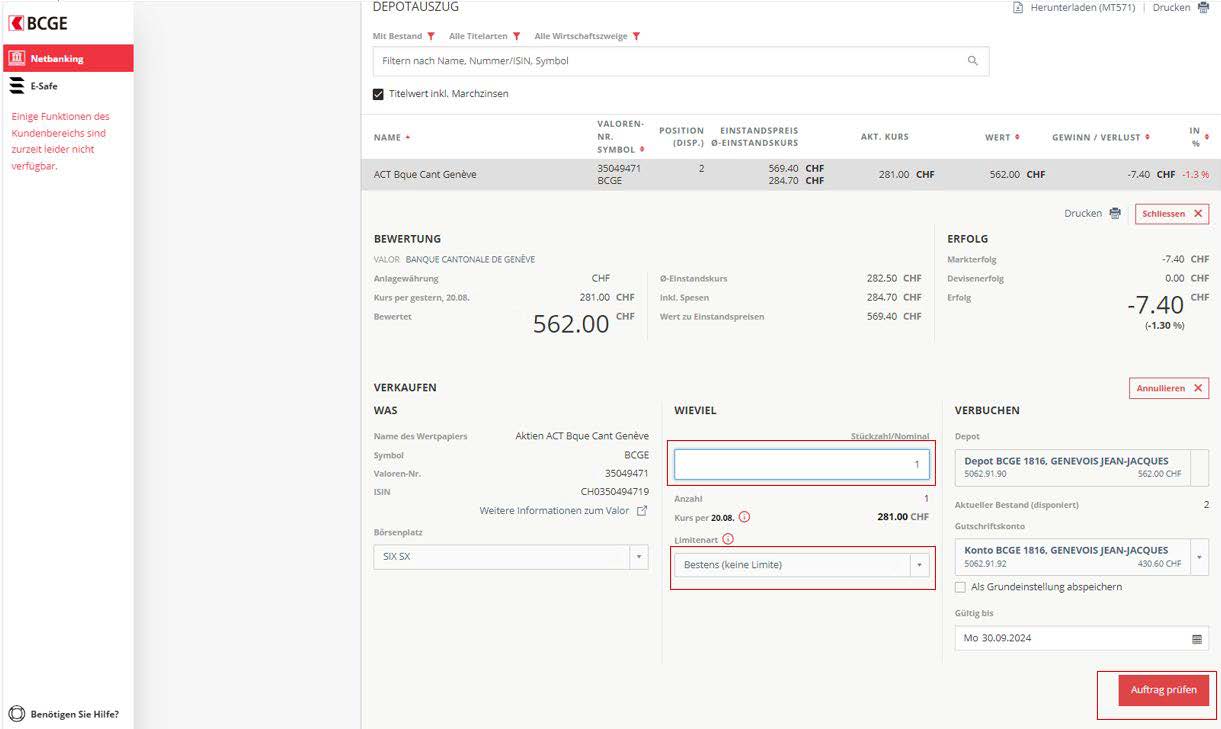
Task: Check 'Als Grundeinstellung abspeichern'
Action: 961,587
